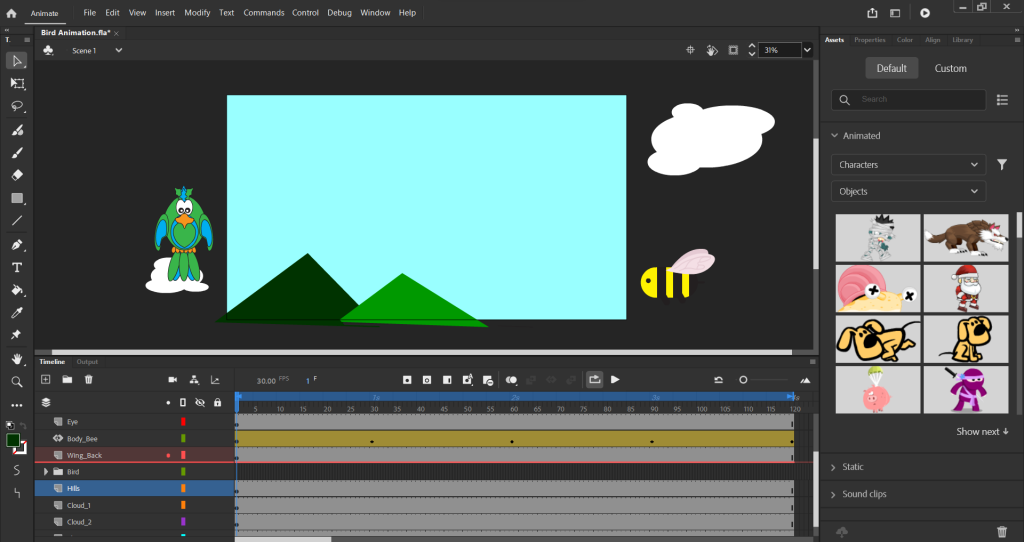The width and height of the screenshot is (1024, 542).
Task: Select the Lasso tool
Action: tap(17, 106)
